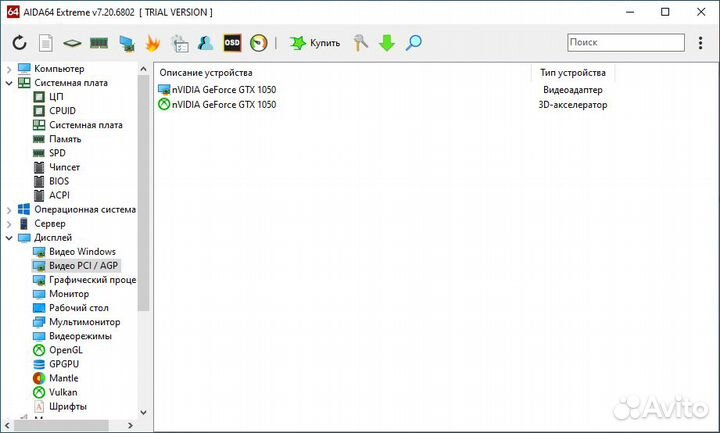Click the Купить button
This screenshot has width=720, height=433.
coord(315,43)
